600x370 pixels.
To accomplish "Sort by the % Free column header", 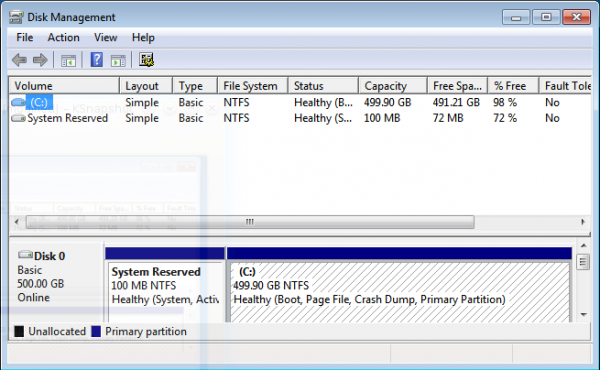I will pos(513,86).
